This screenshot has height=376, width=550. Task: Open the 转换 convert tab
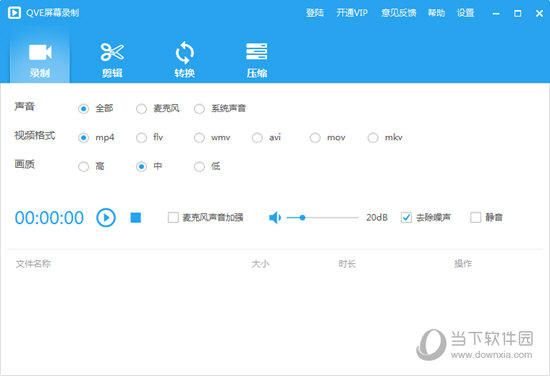coord(185,60)
